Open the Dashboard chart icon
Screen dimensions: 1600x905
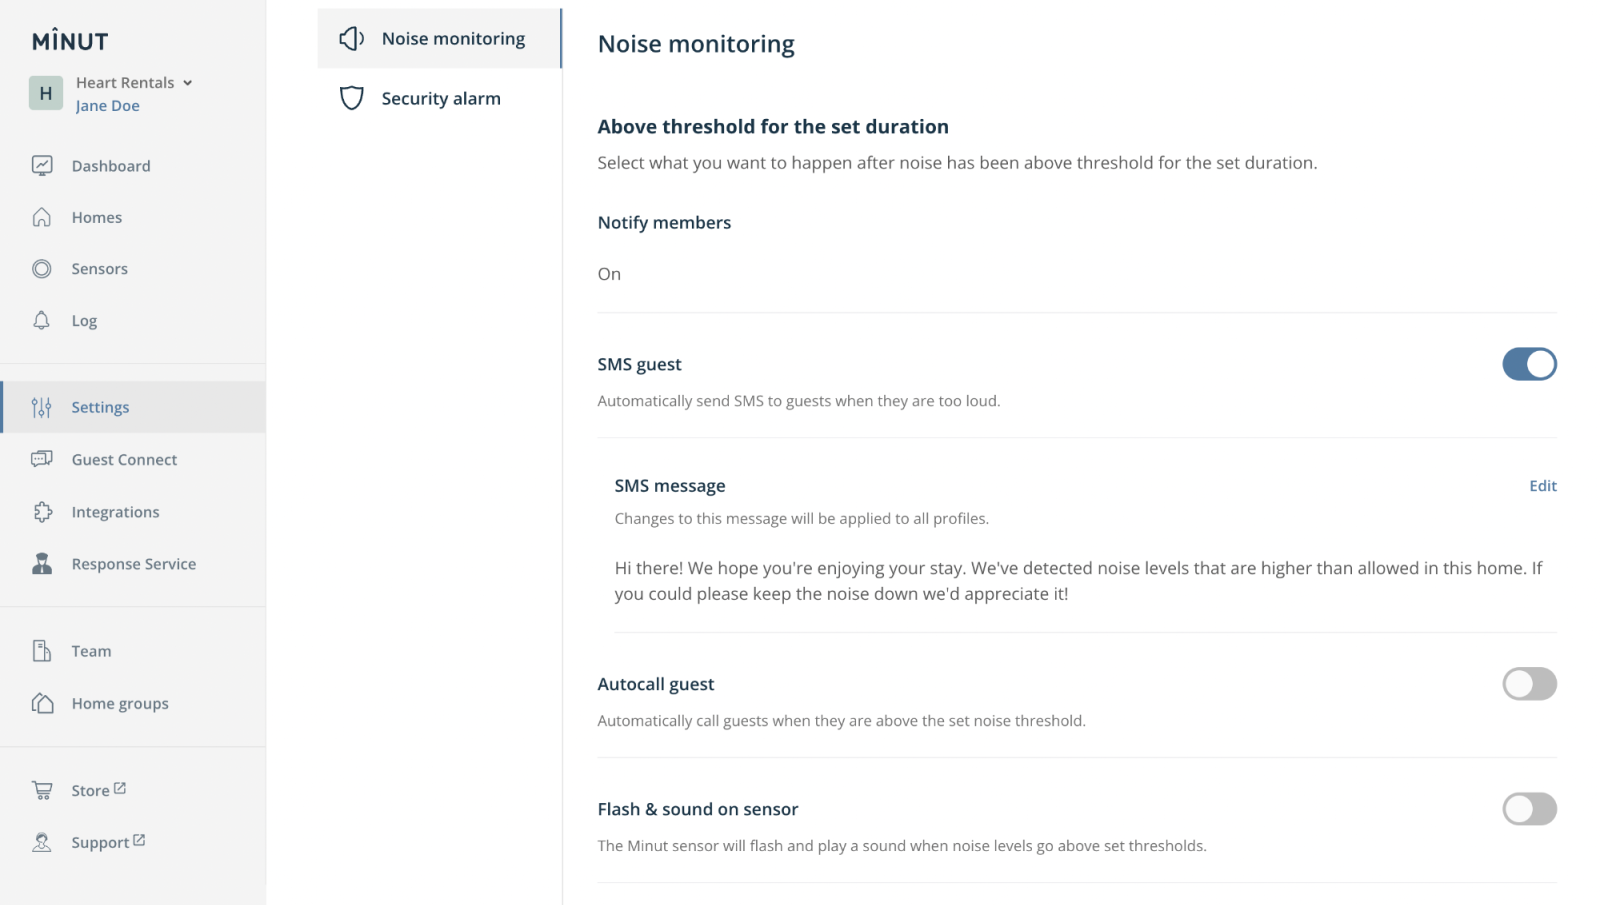[x=42, y=166]
